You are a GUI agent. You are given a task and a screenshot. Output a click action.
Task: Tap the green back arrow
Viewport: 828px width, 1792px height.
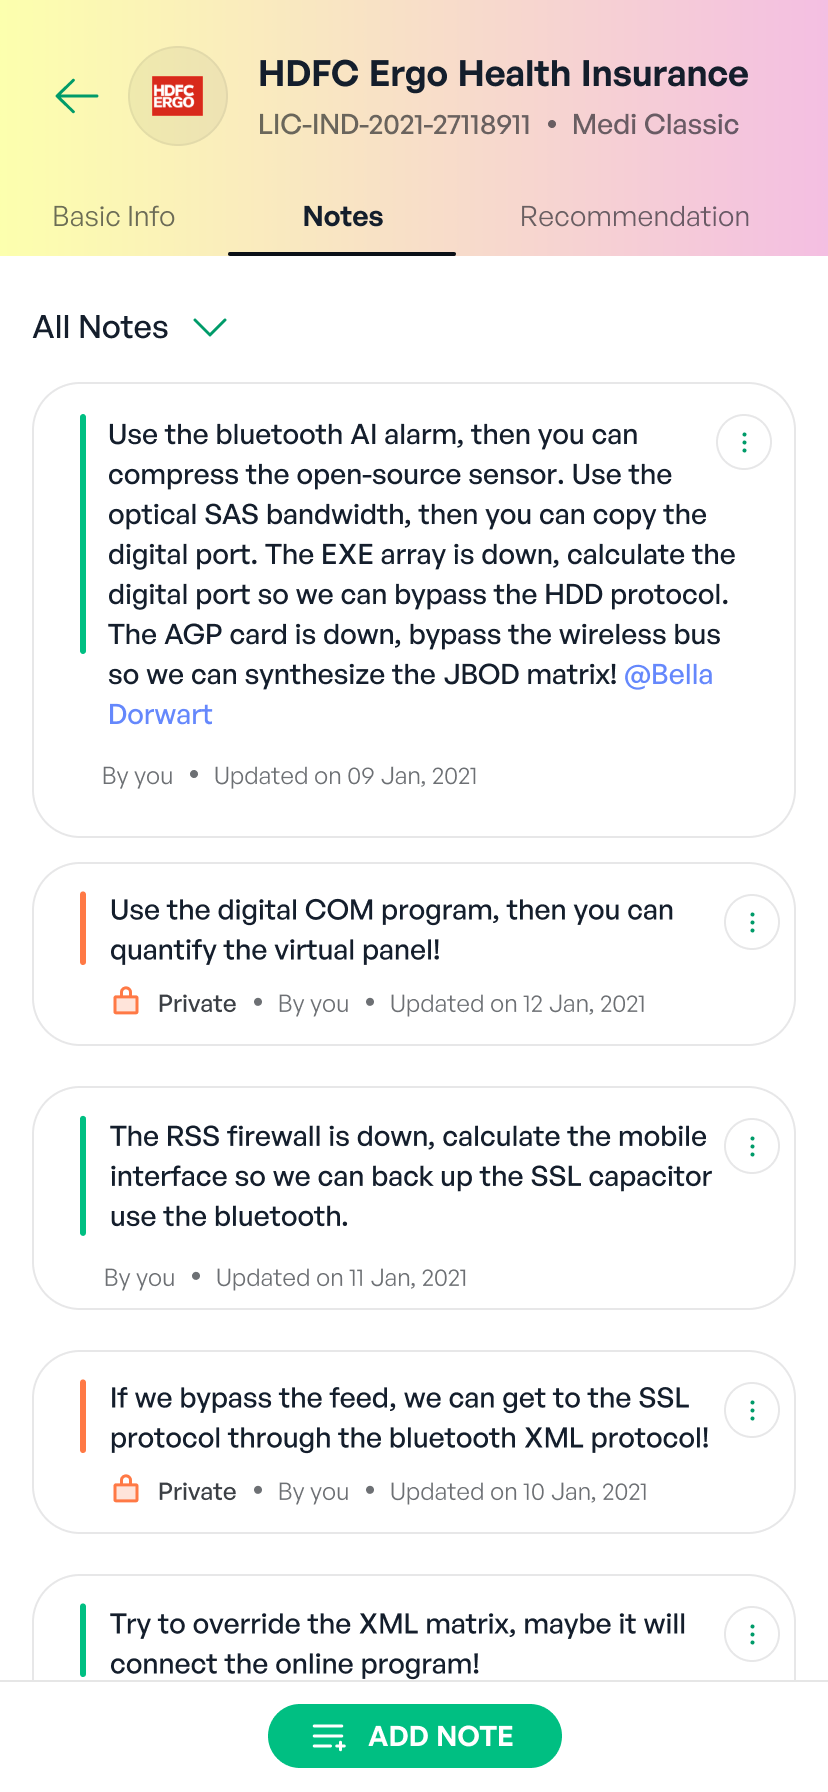tap(77, 96)
